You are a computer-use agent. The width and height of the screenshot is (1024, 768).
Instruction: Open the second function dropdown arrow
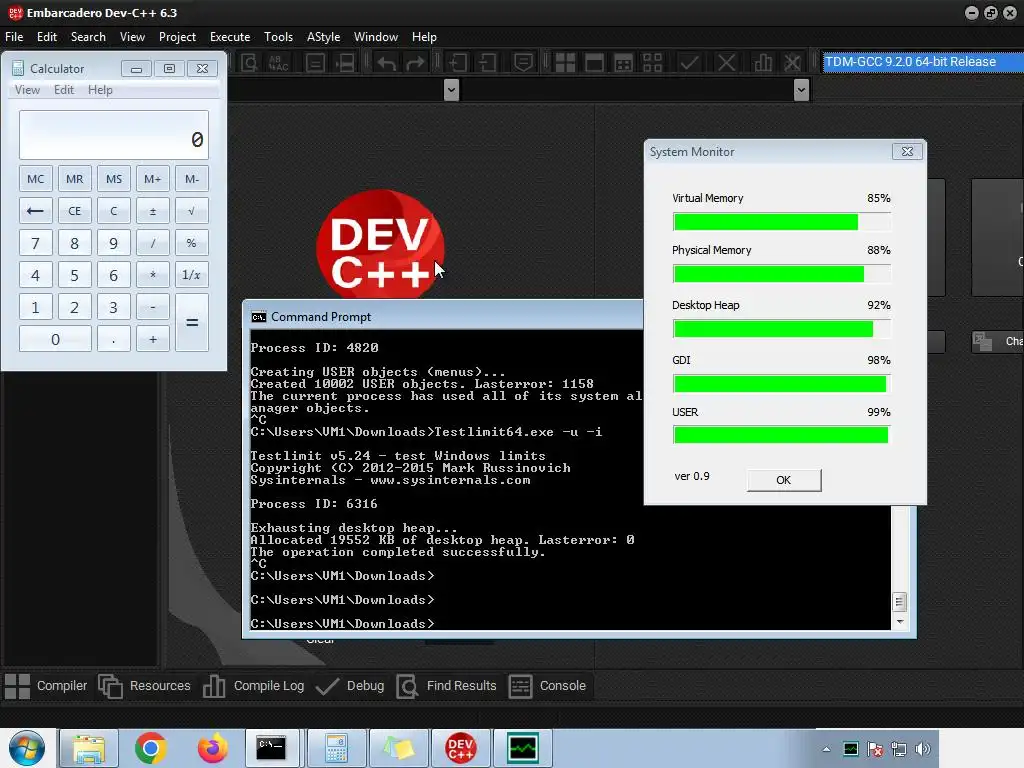coord(801,90)
